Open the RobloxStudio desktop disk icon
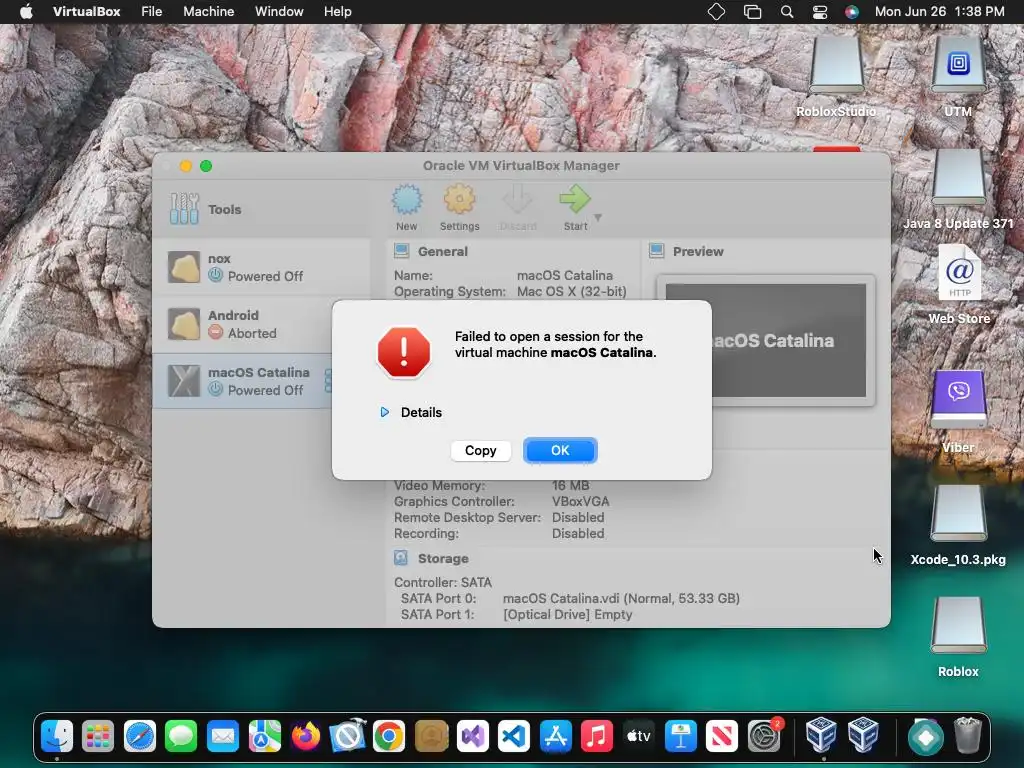The image size is (1024, 768). coord(837,65)
